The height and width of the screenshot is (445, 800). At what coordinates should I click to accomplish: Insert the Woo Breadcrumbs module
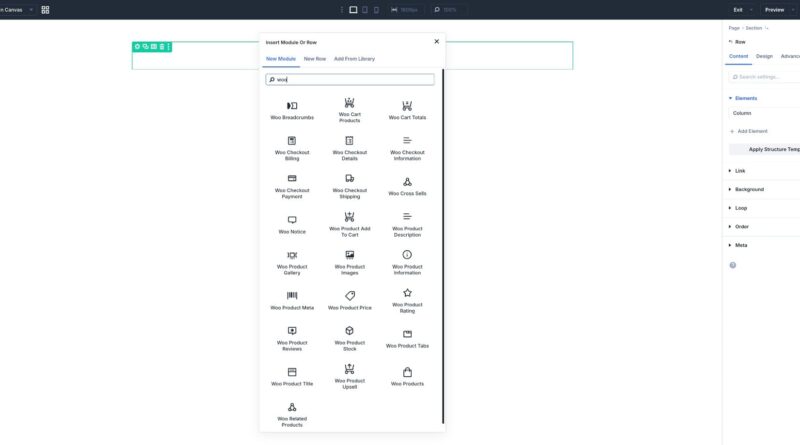[292, 110]
